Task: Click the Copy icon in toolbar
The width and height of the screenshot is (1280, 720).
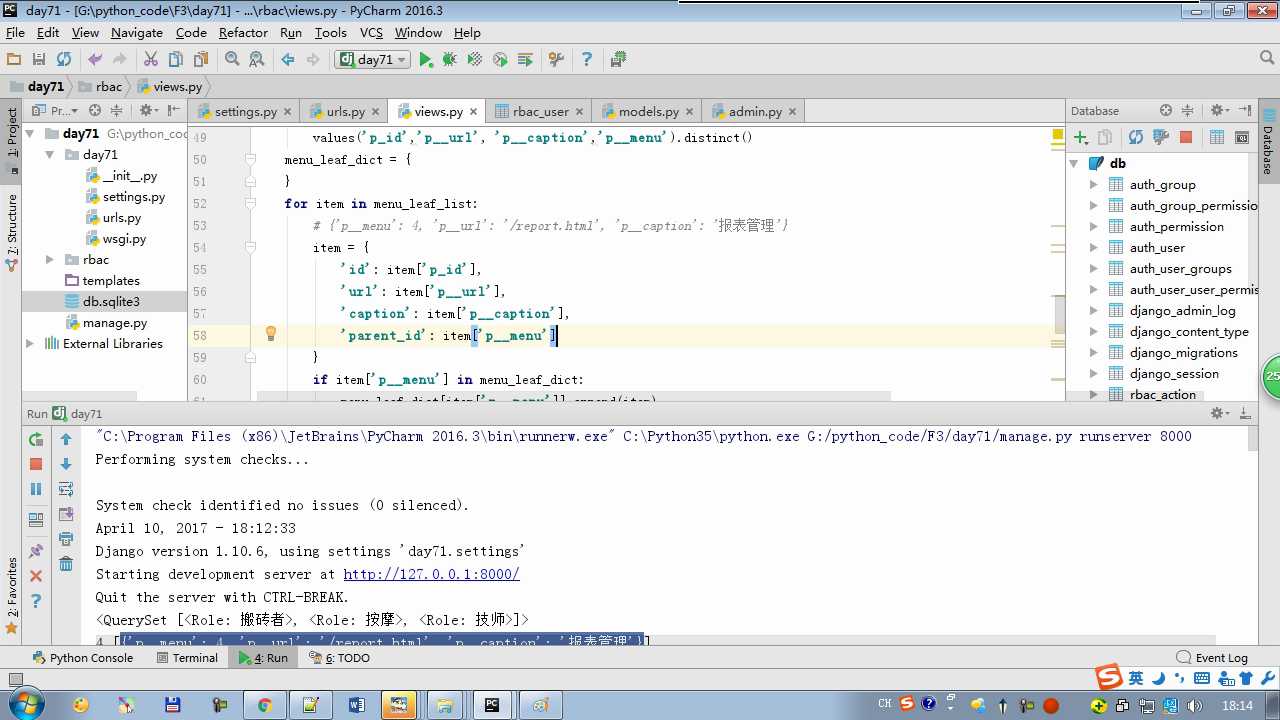Action: 176,60
